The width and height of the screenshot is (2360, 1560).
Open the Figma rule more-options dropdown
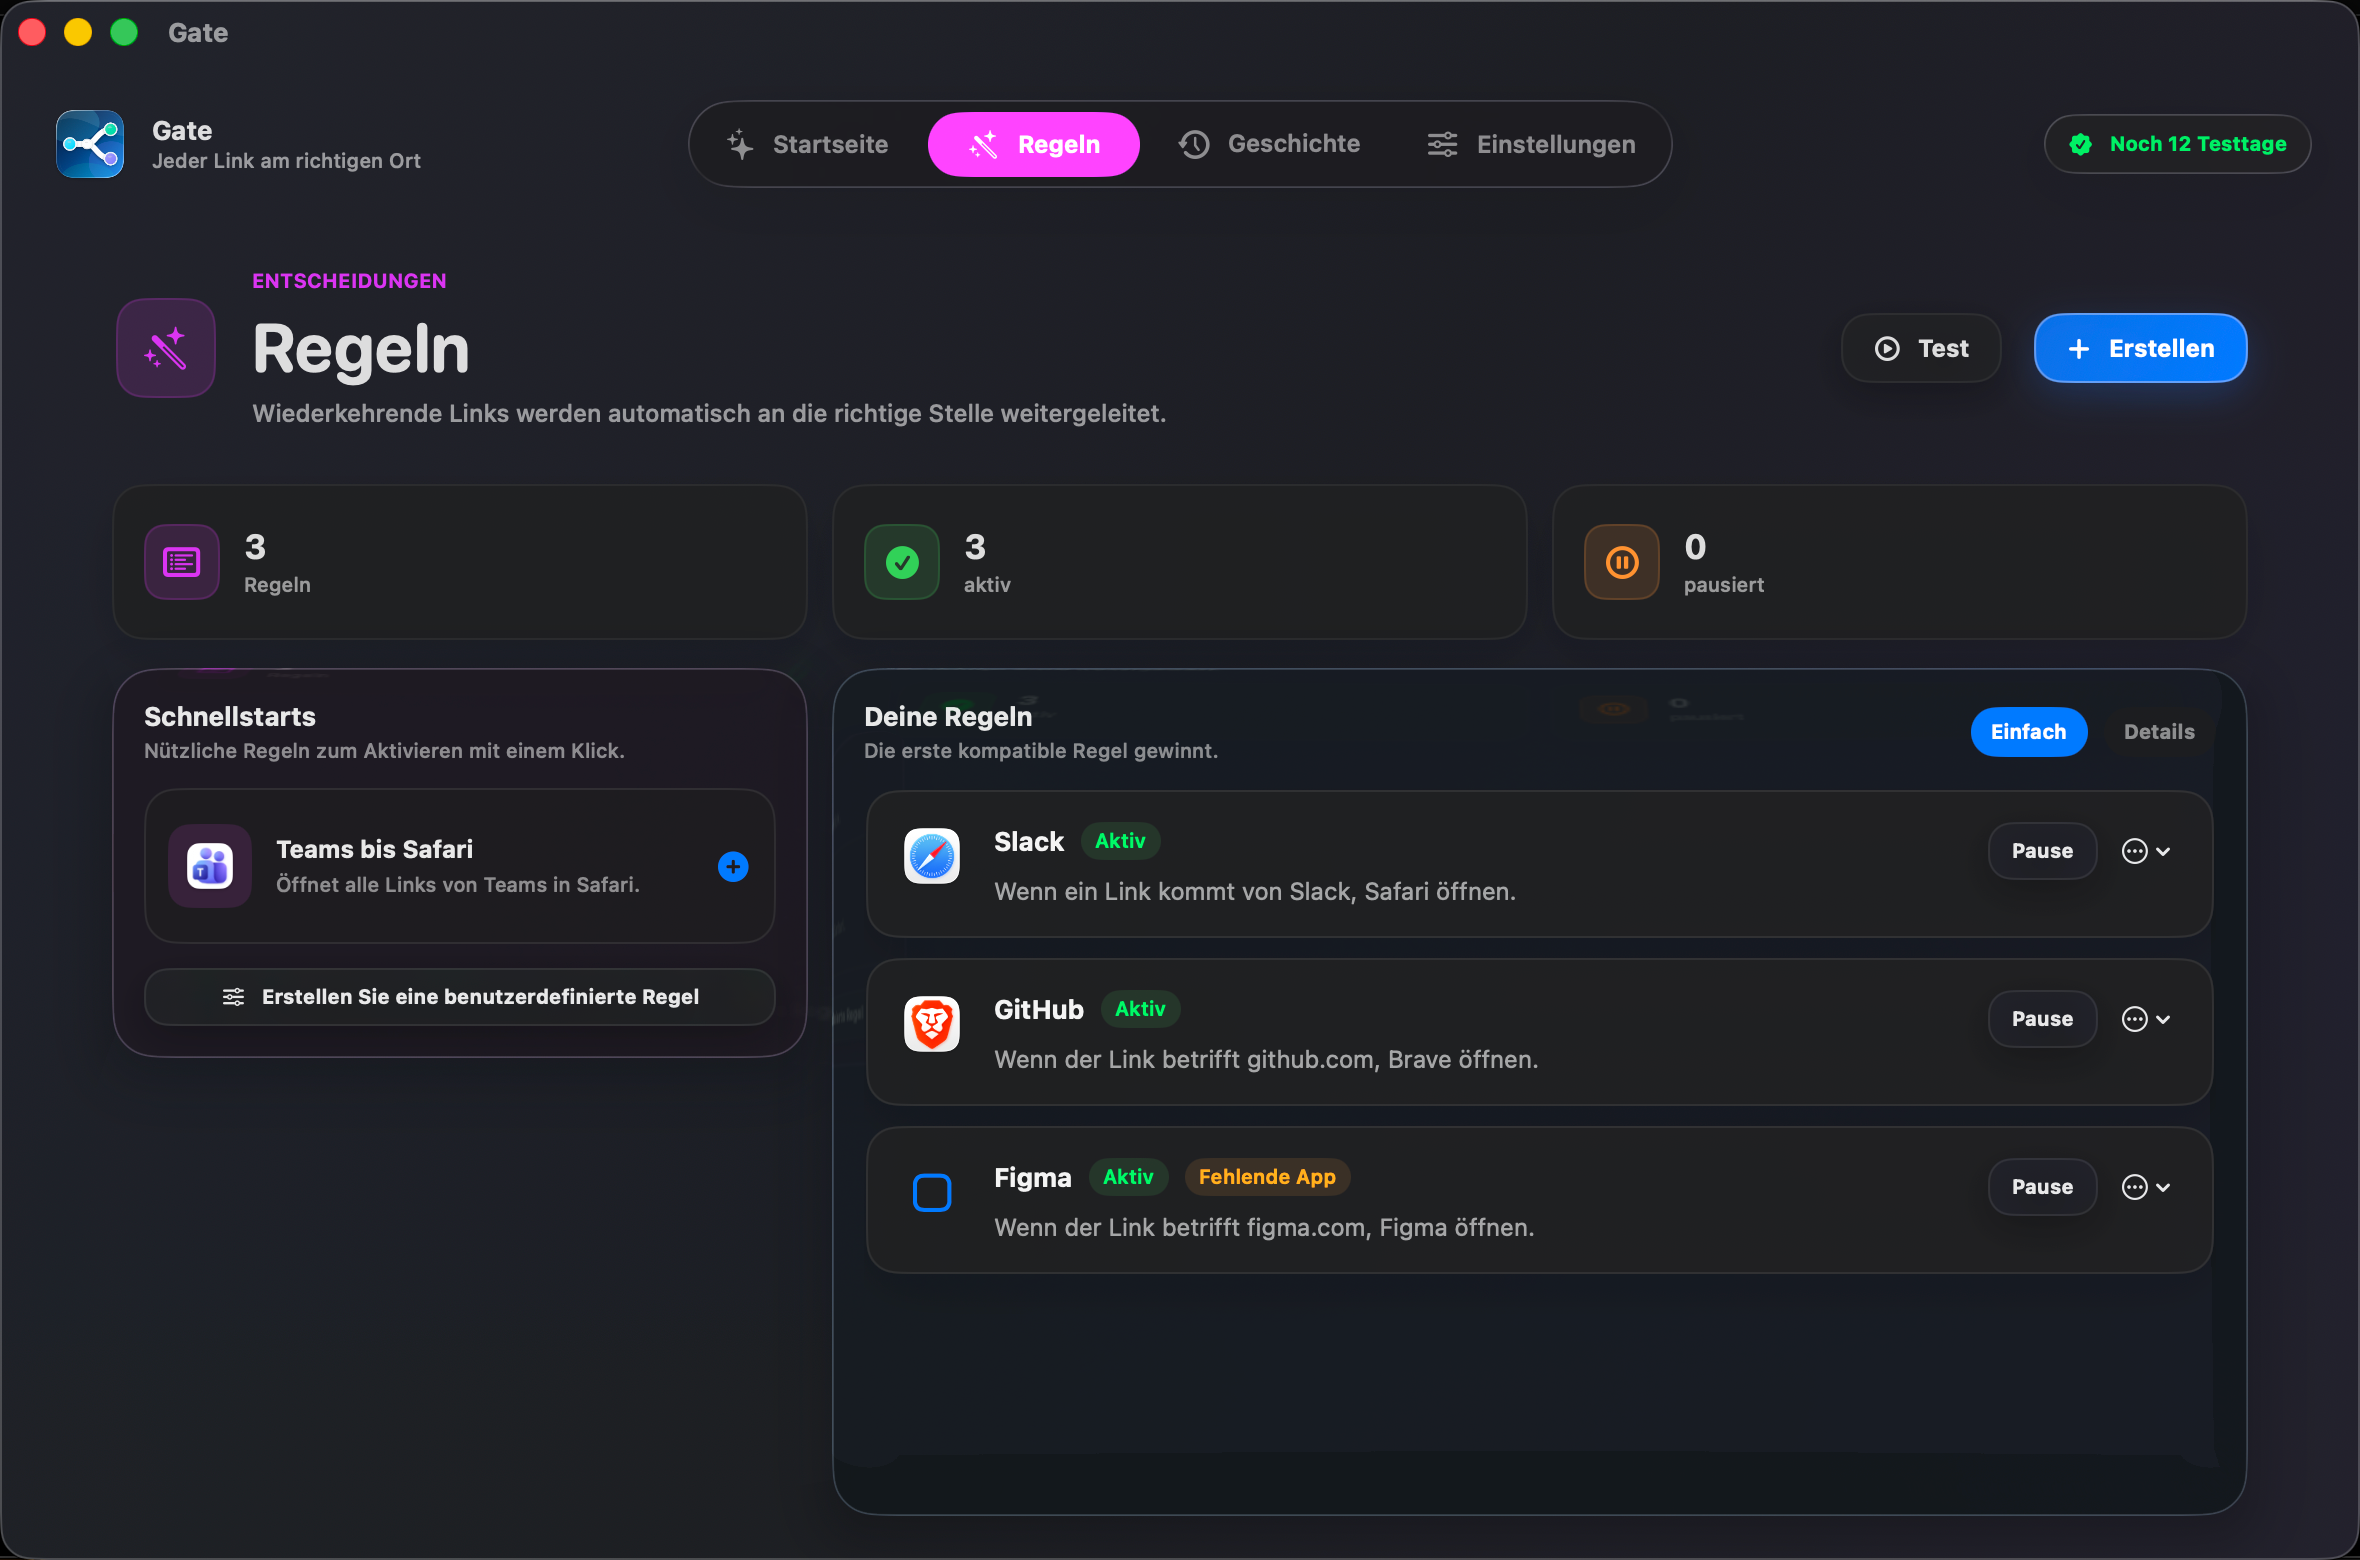(x=2146, y=1187)
